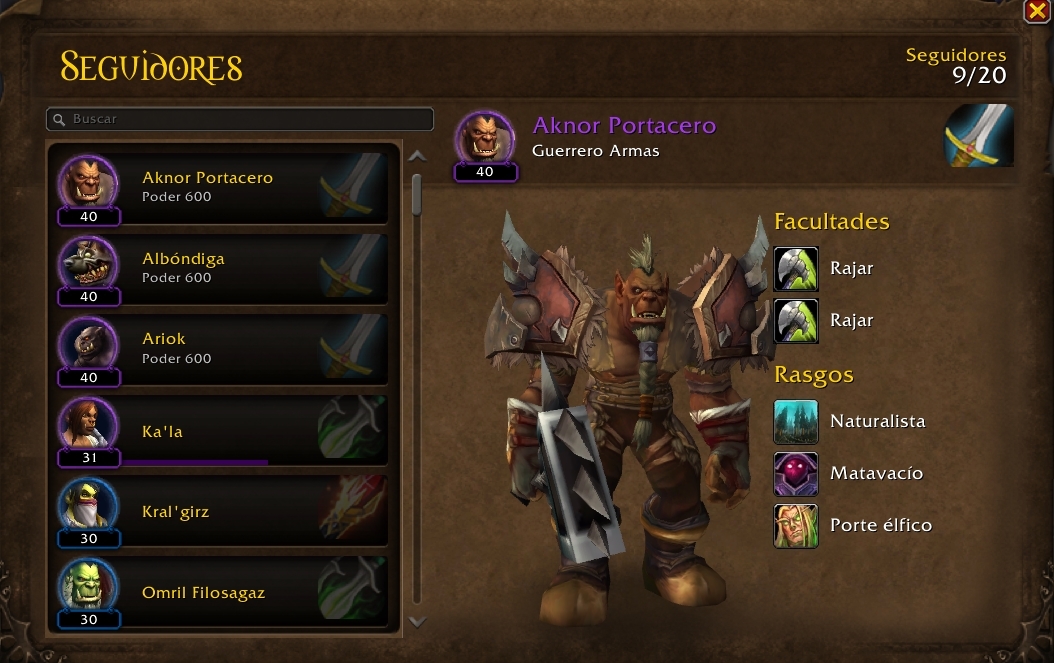The image size is (1054, 663).
Task: Select the Matavacío trait icon
Action: point(796,473)
